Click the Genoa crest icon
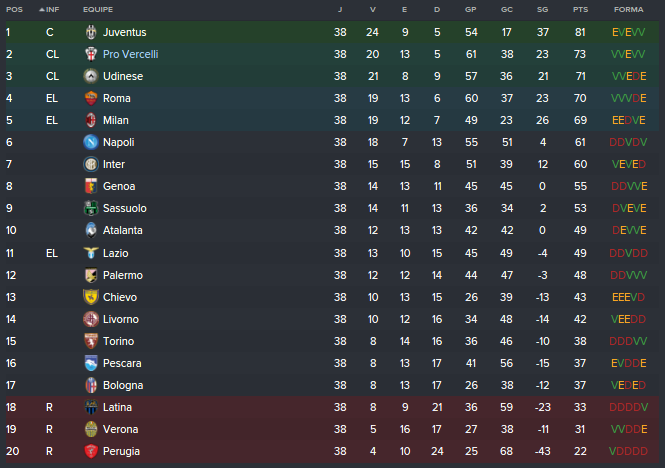The height and width of the screenshot is (468, 665). (x=90, y=186)
